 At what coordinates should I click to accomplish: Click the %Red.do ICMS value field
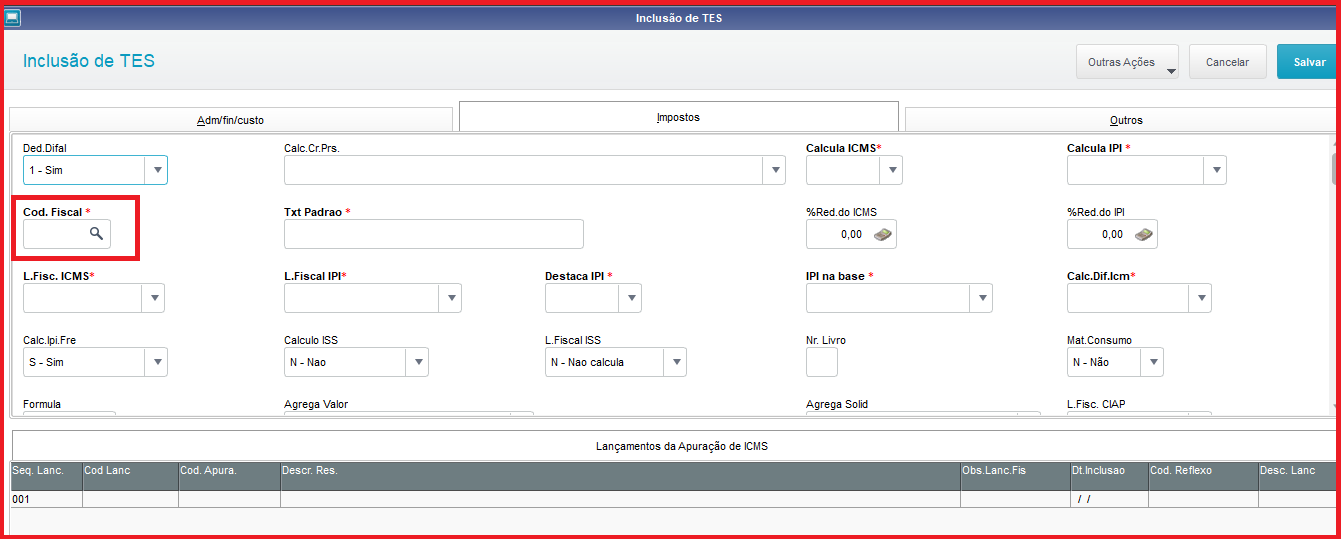839,234
